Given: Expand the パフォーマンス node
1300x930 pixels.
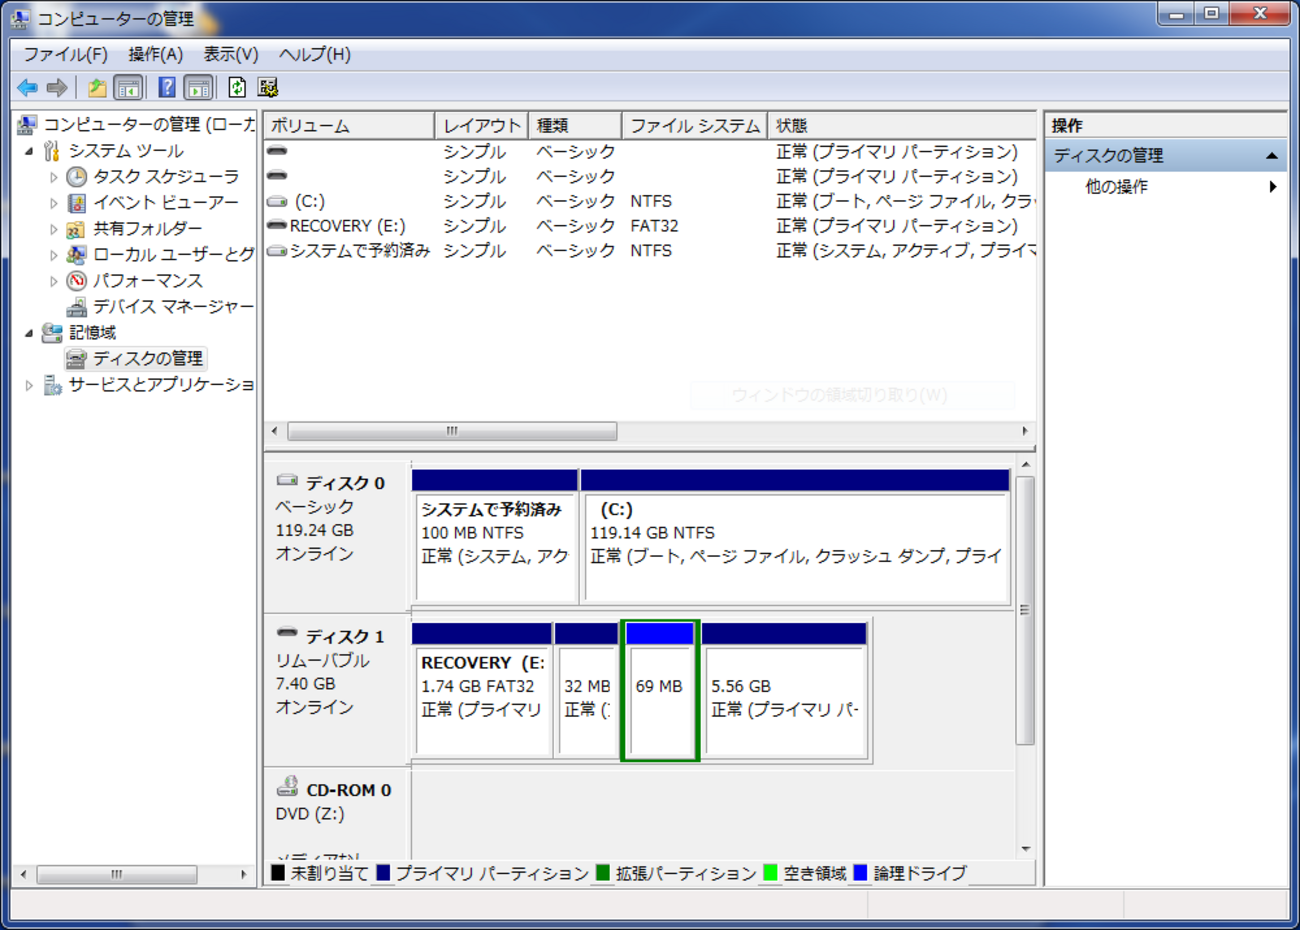Looking at the screenshot, I should (x=54, y=281).
